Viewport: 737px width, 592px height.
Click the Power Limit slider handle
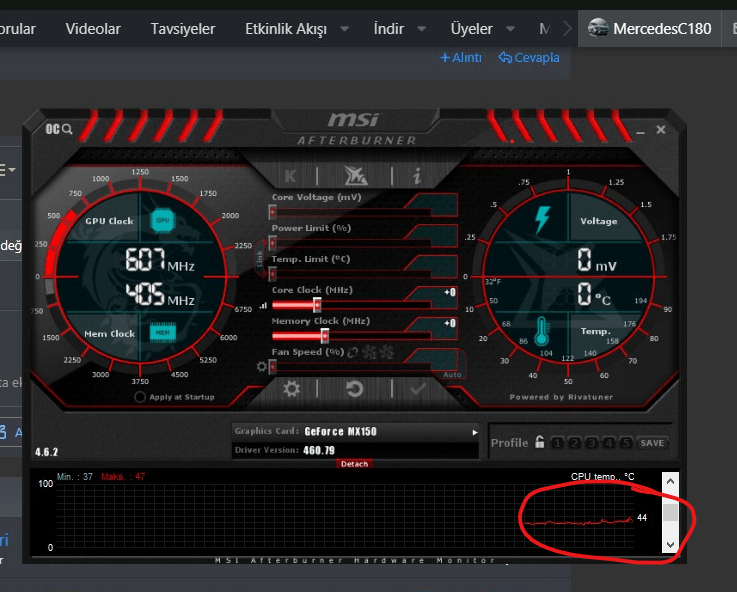tap(272, 243)
